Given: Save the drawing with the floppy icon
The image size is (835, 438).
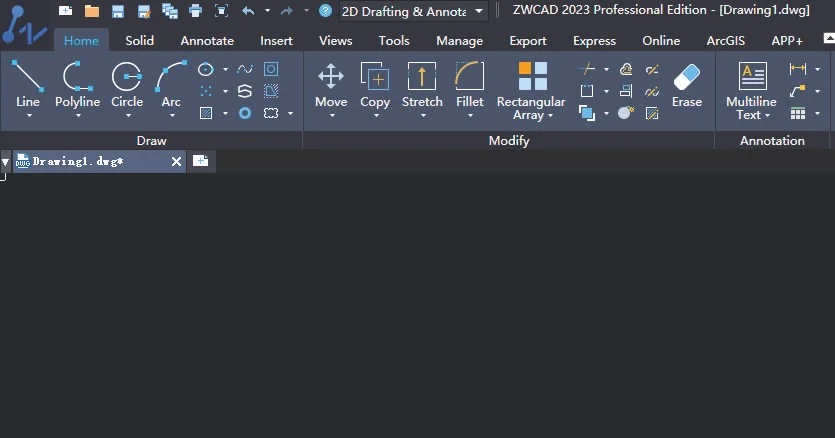Looking at the screenshot, I should point(118,11).
